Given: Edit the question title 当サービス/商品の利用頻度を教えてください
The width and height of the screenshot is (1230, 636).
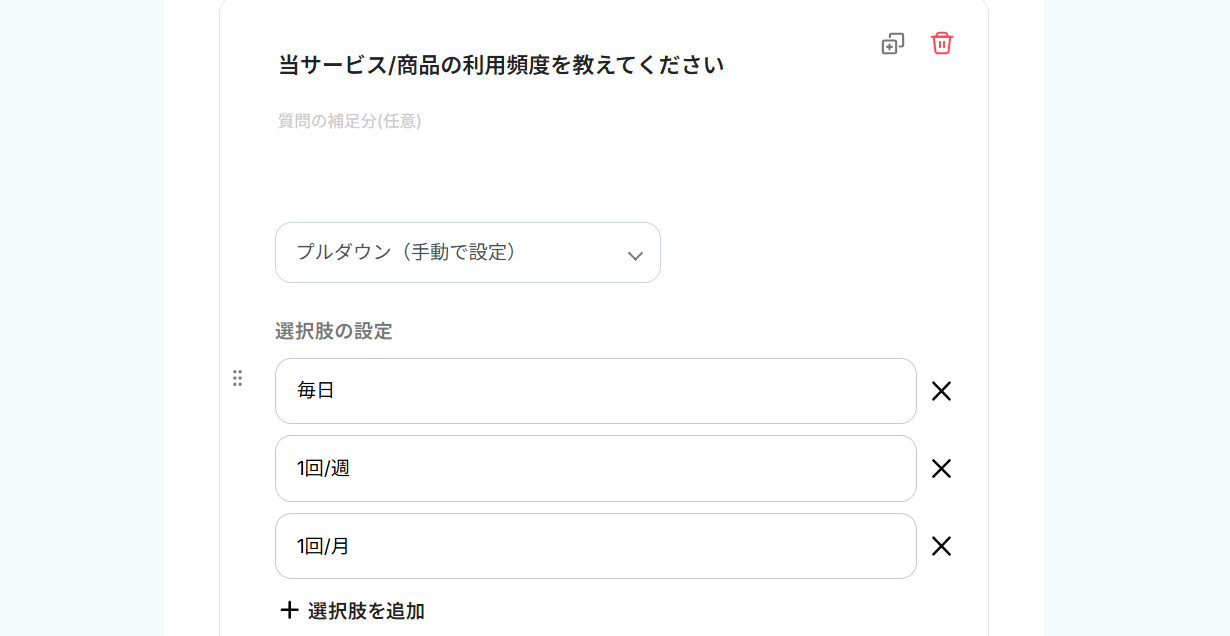Looking at the screenshot, I should pos(500,66).
